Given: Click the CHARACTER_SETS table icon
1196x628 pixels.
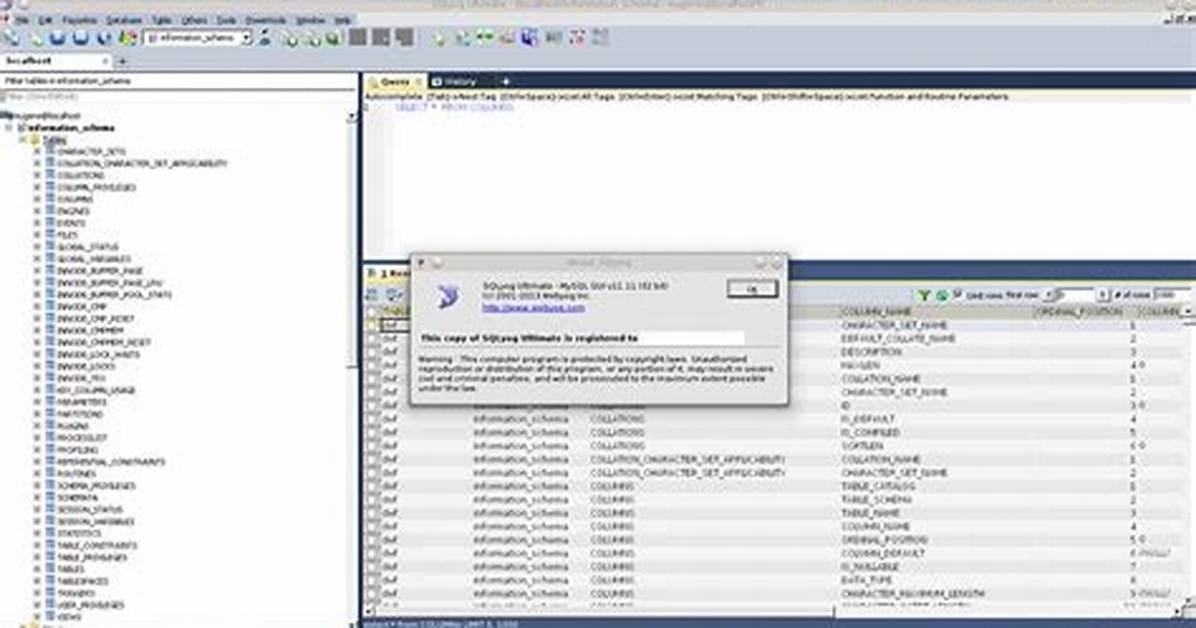Looking at the screenshot, I should [50, 151].
